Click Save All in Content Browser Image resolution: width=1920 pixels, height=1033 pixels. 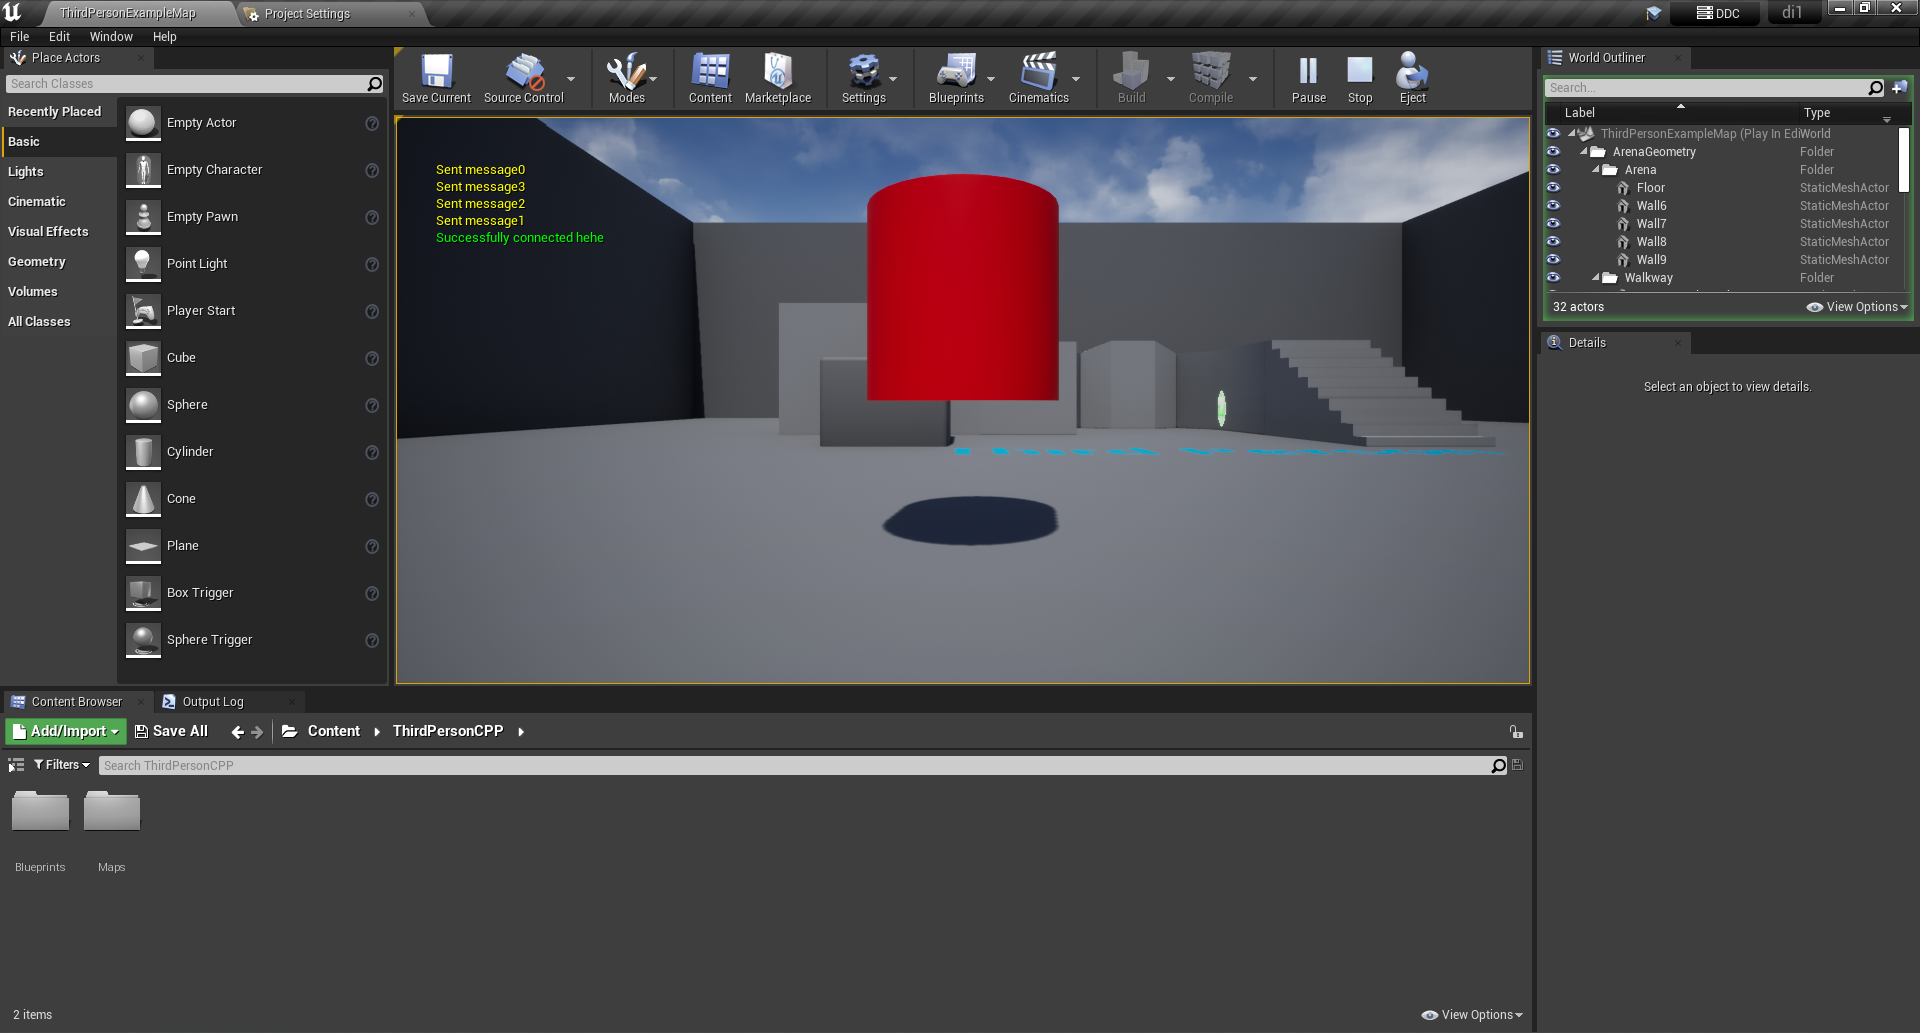[x=171, y=732]
